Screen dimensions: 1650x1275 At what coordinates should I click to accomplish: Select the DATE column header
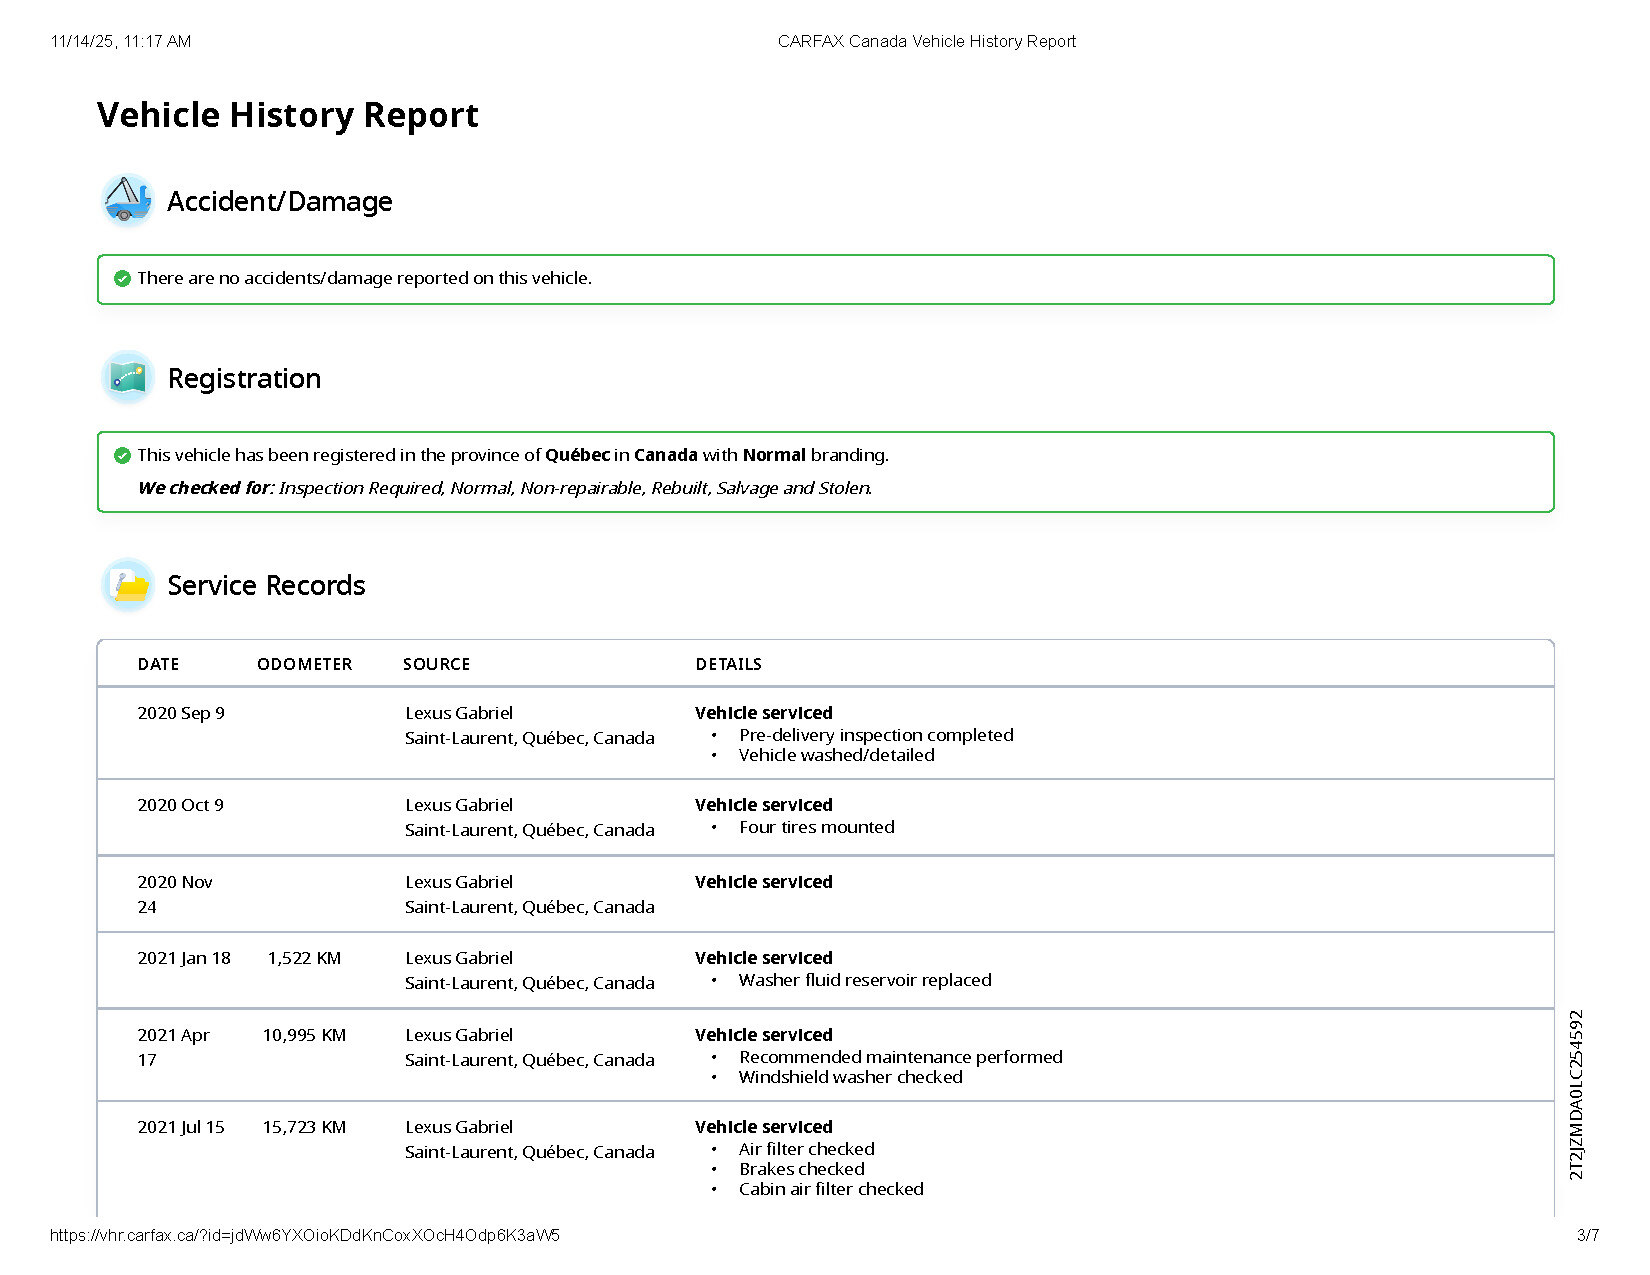coord(158,664)
